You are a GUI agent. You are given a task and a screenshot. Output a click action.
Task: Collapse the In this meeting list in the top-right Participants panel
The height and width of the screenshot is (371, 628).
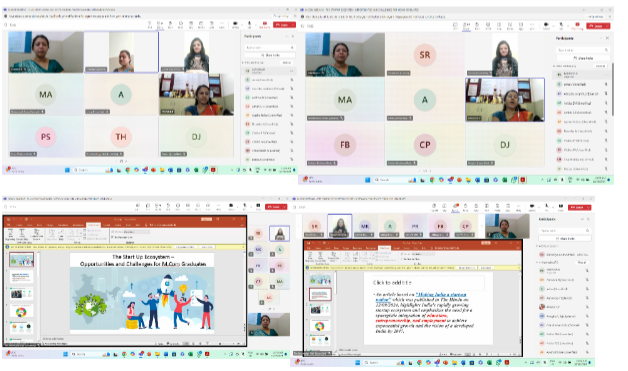point(554,66)
